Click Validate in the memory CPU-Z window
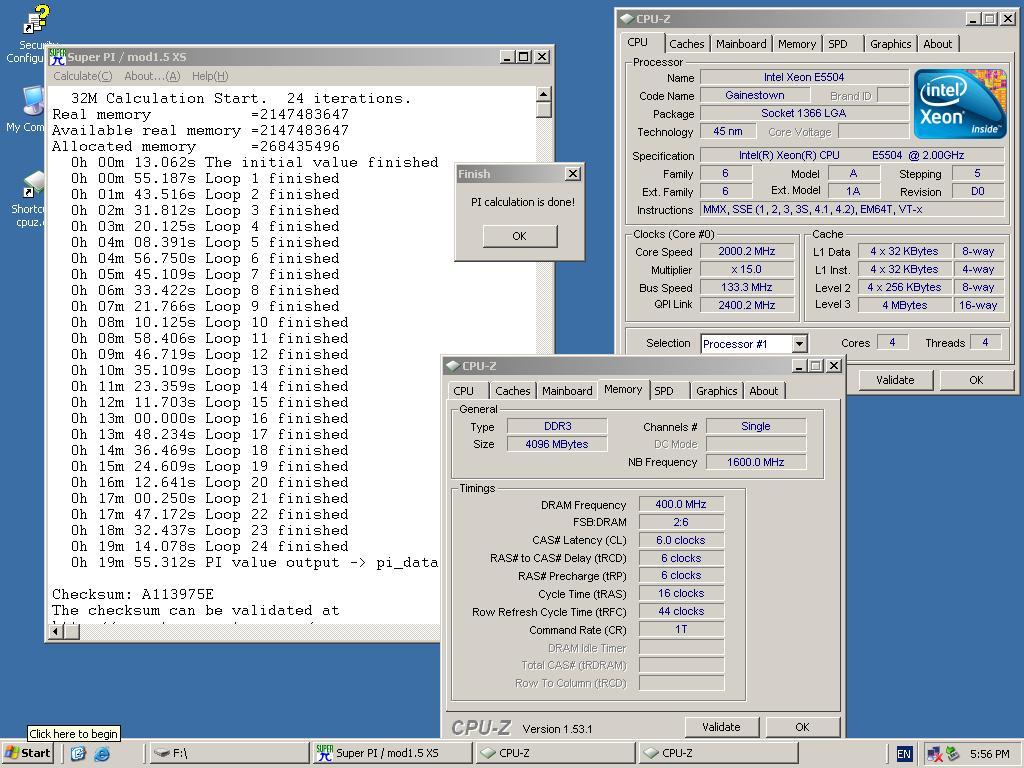The height and width of the screenshot is (768, 1024). coord(722,727)
